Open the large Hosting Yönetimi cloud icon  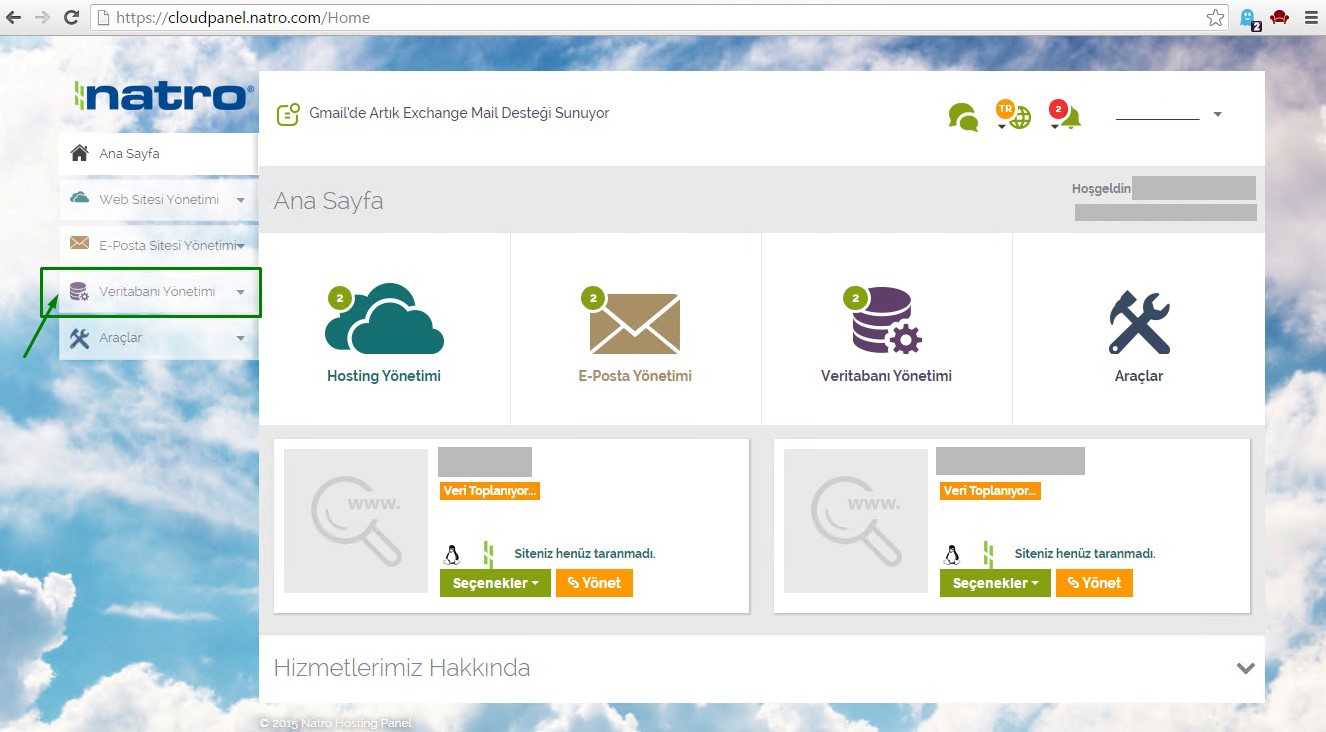click(384, 318)
